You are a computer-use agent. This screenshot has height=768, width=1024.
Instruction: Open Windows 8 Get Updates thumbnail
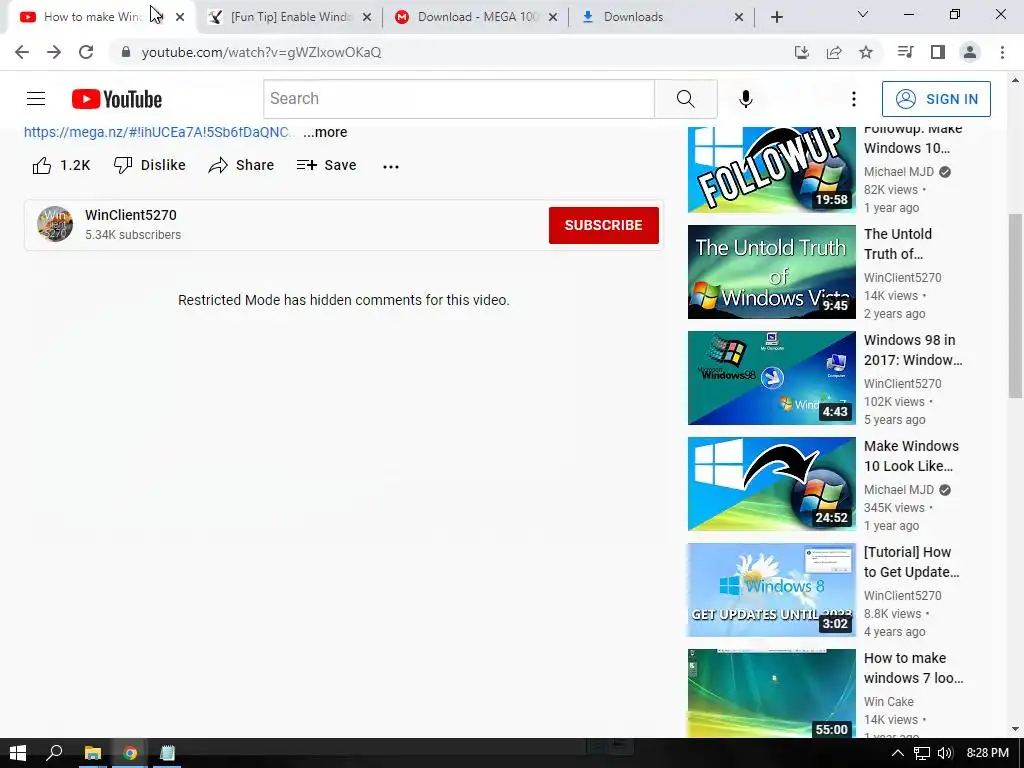[771, 590]
